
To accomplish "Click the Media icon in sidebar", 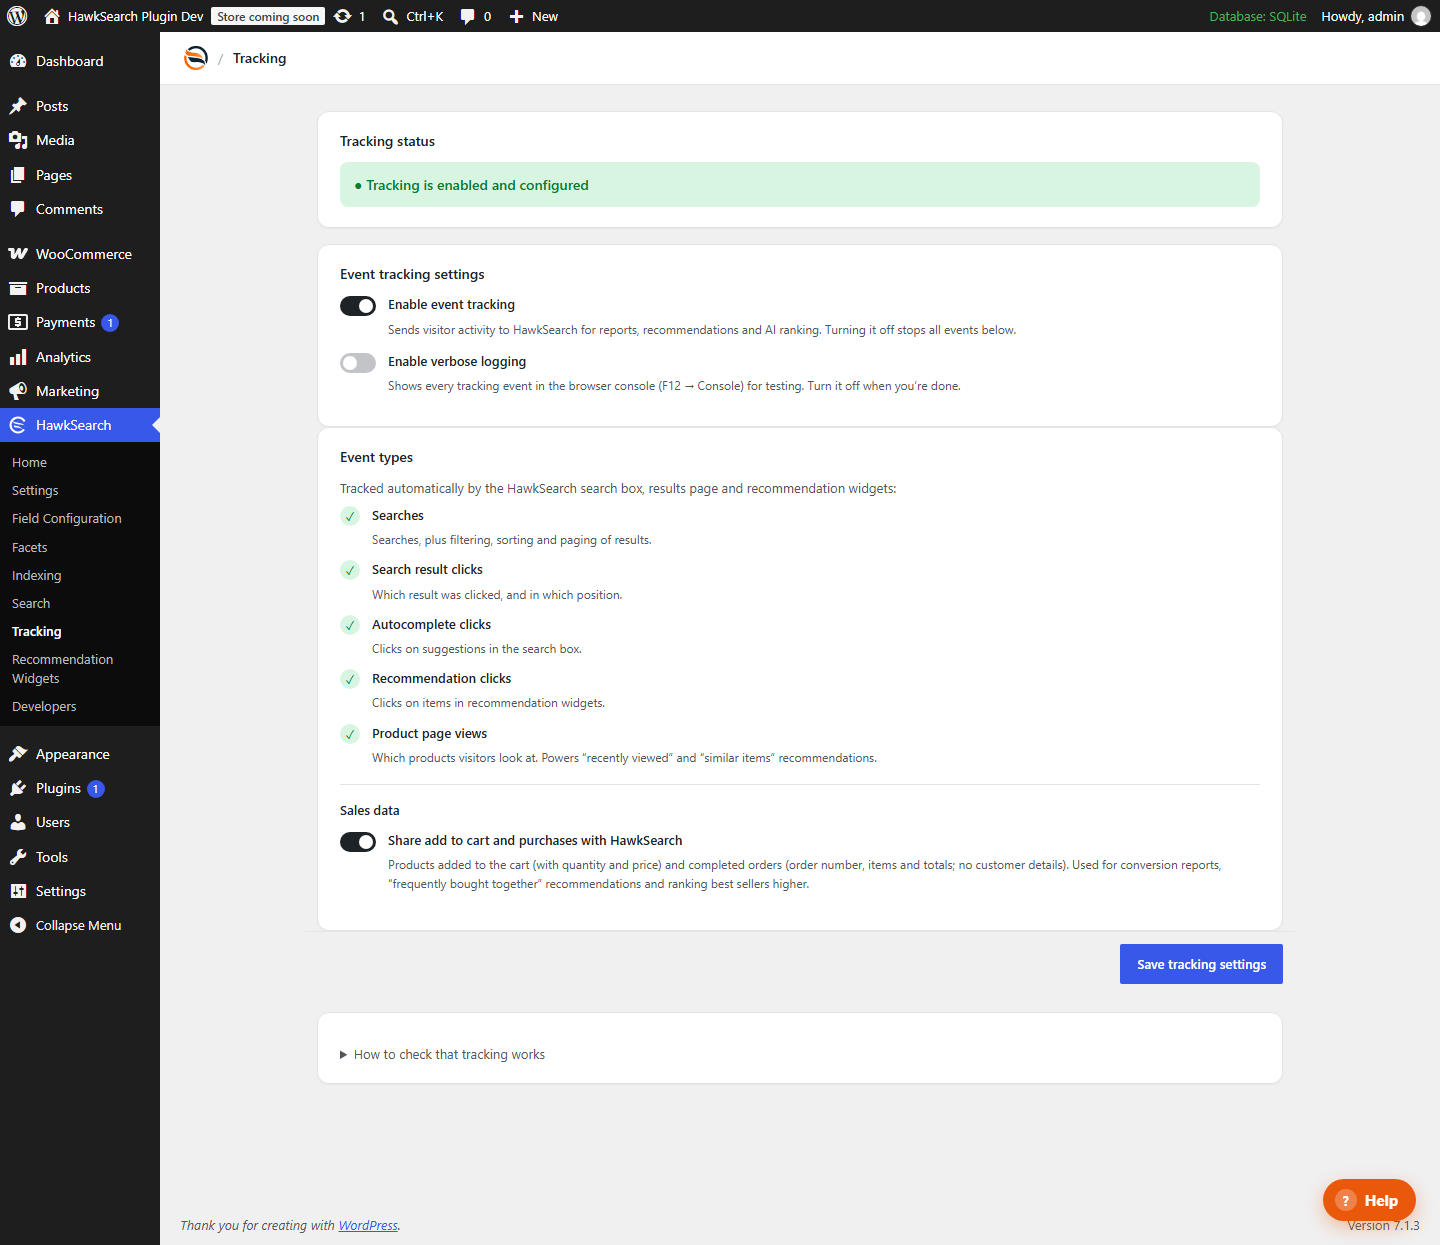I will point(18,140).
